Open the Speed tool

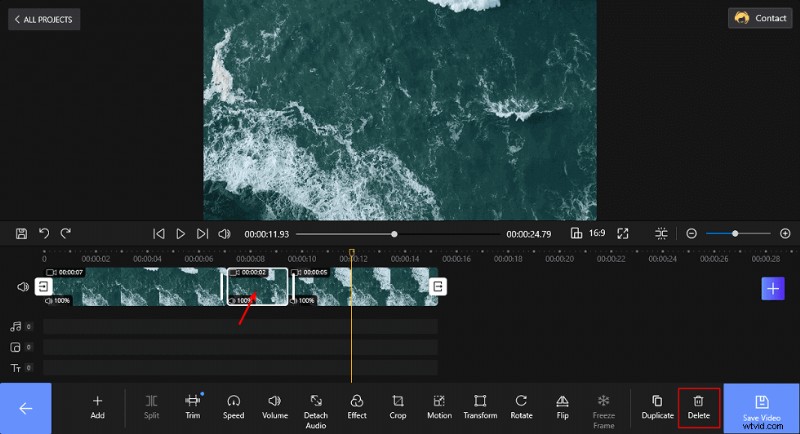pos(234,407)
